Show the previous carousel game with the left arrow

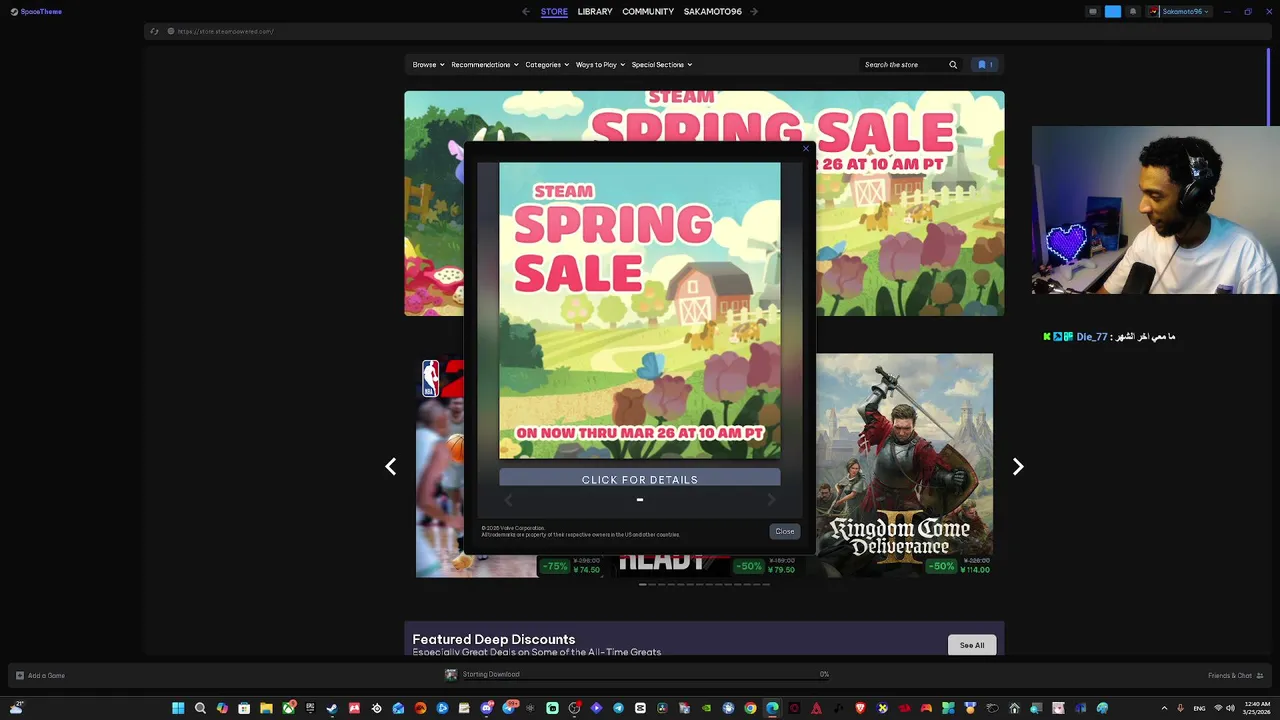point(391,467)
